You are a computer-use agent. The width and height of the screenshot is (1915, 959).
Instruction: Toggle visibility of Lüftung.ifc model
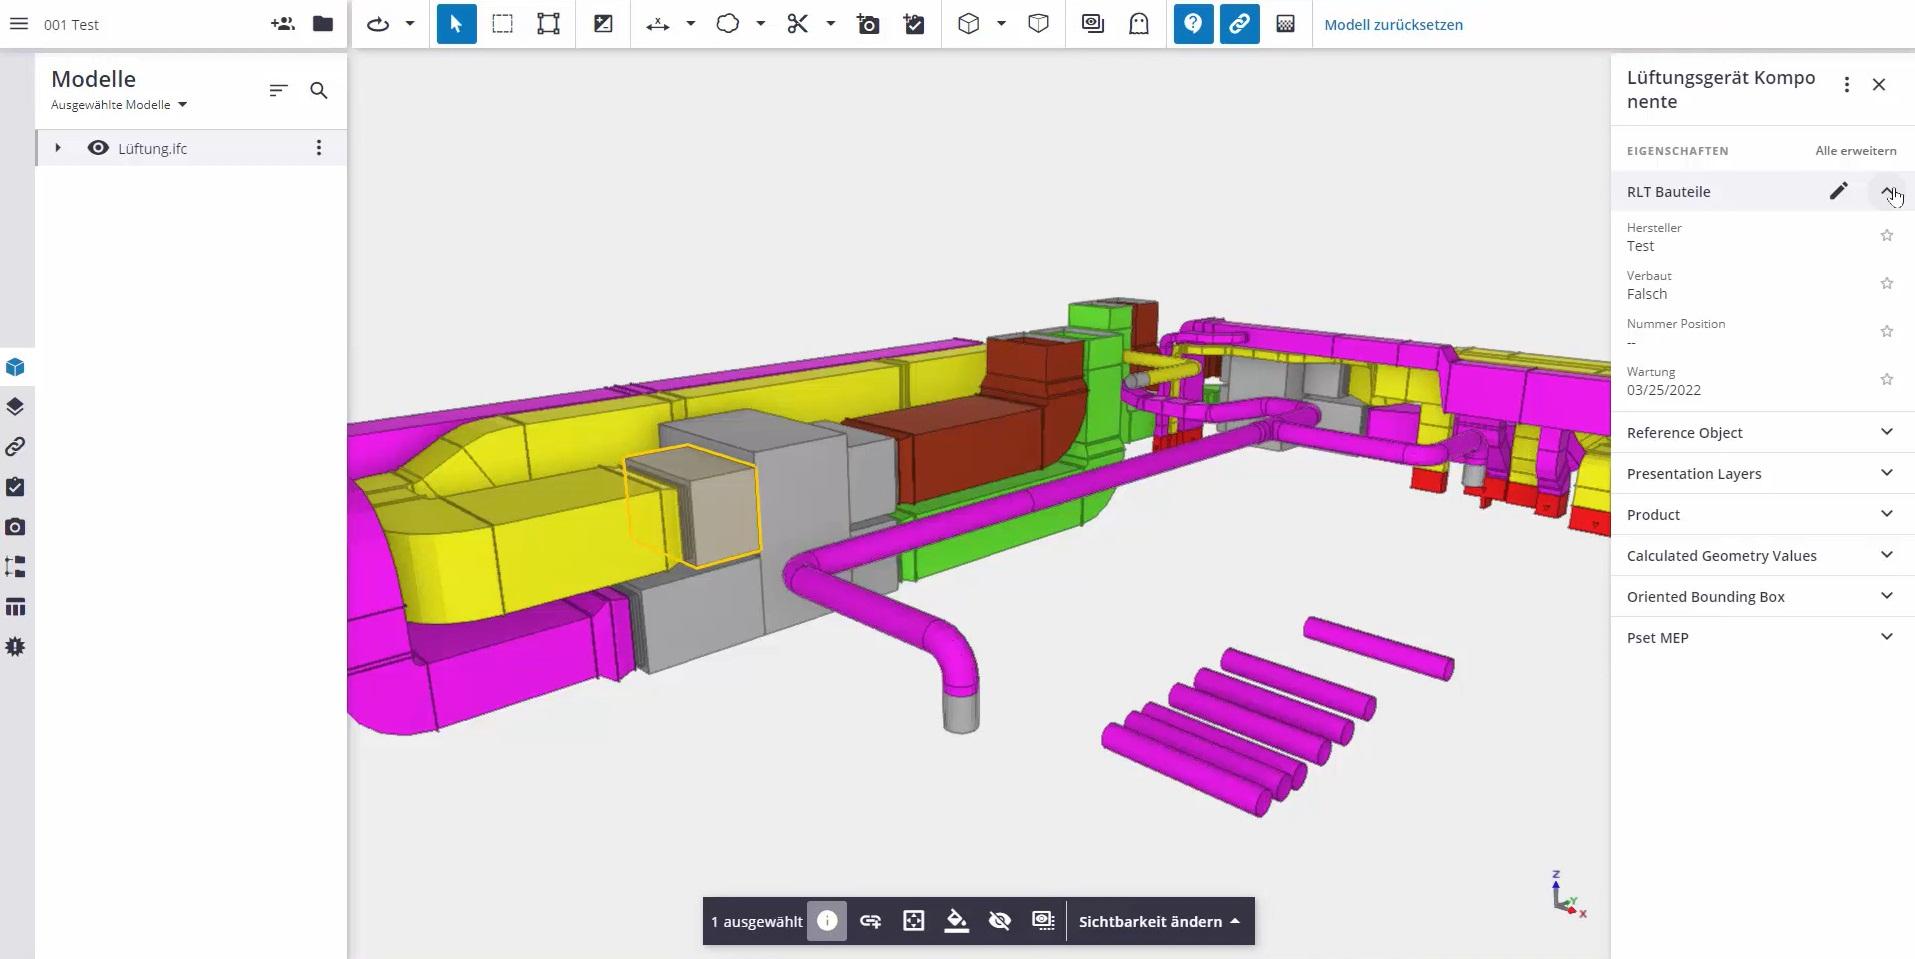tap(98, 148)
